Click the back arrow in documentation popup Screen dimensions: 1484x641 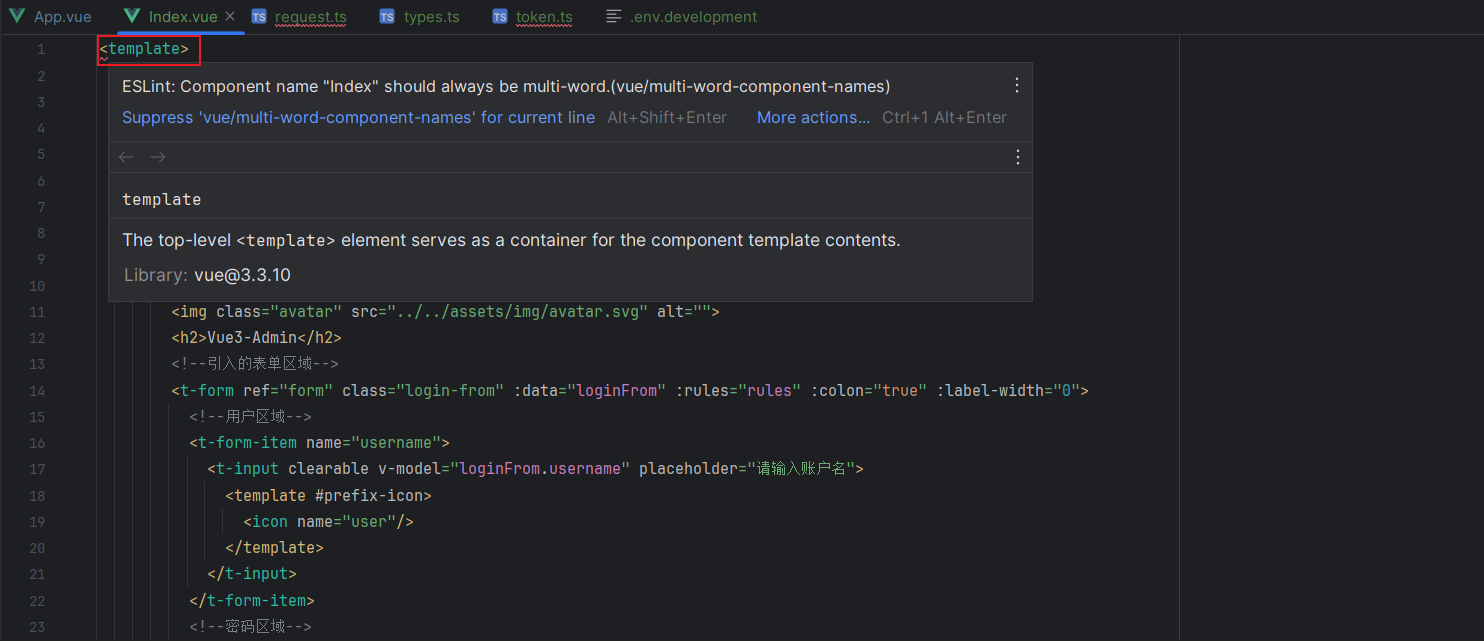[x=126, y=157]
